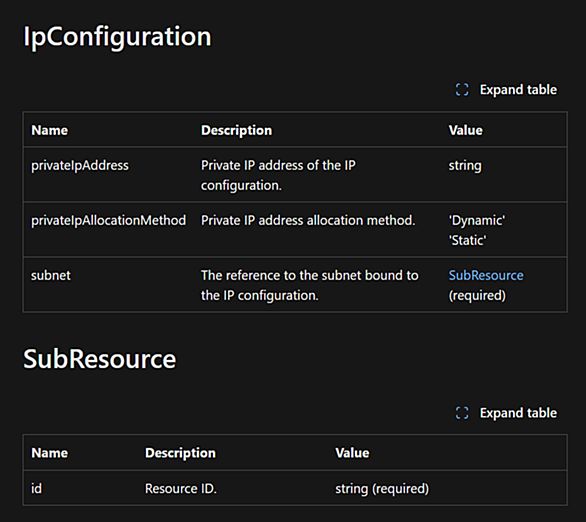The image size is (586, 522).
Task: Expand the IpConfiguration table
Action: tap(506, 90)
